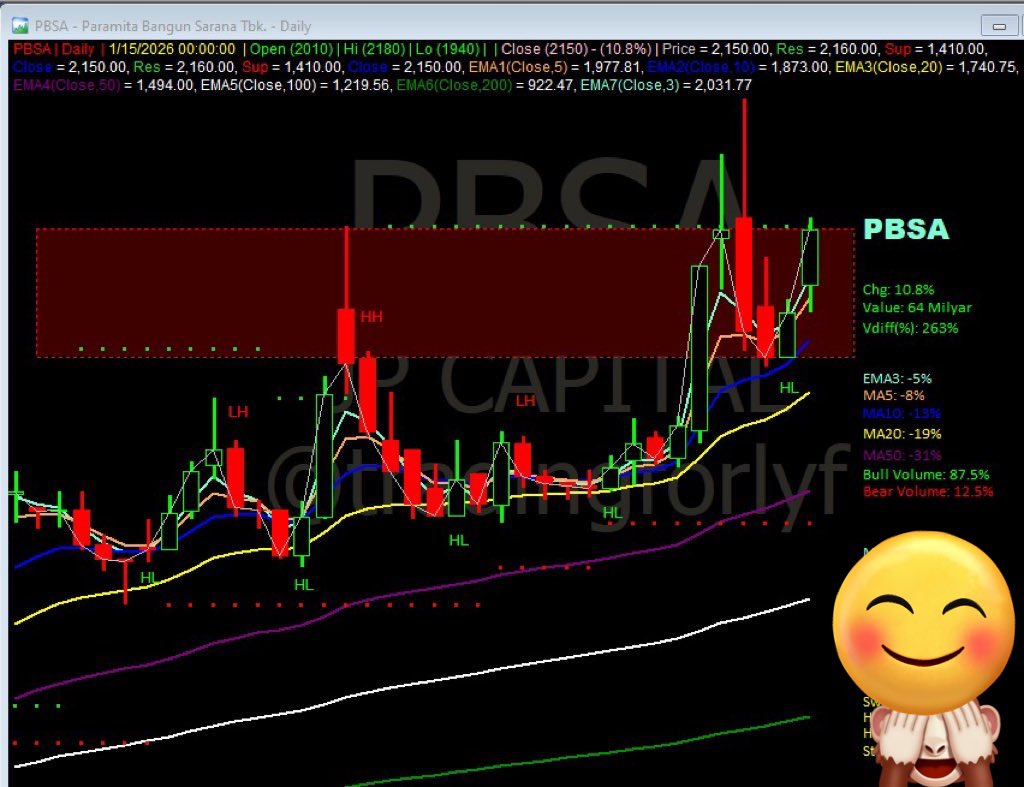This screenshot has height=787, width=1024.
Task: Click the red 'HH' swing marker
Action: [x=371, y=317]
